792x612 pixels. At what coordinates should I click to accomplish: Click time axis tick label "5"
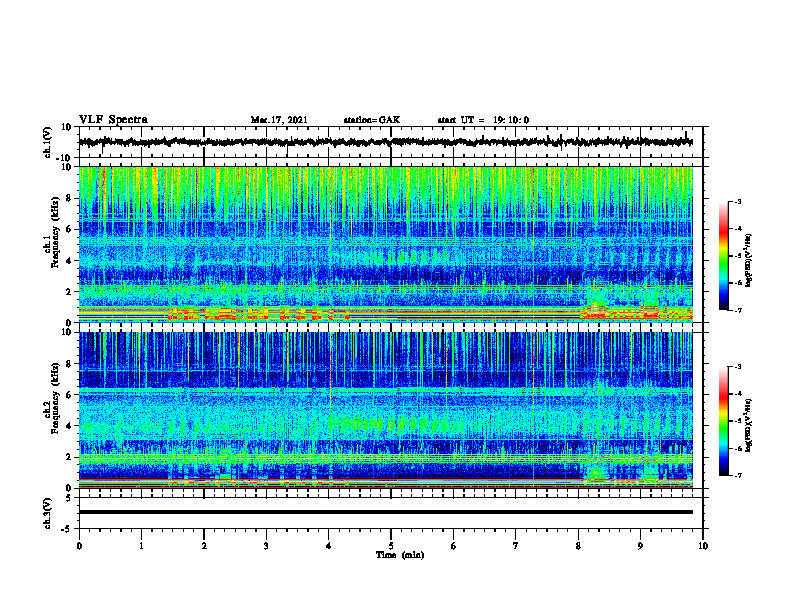(391, 546)
